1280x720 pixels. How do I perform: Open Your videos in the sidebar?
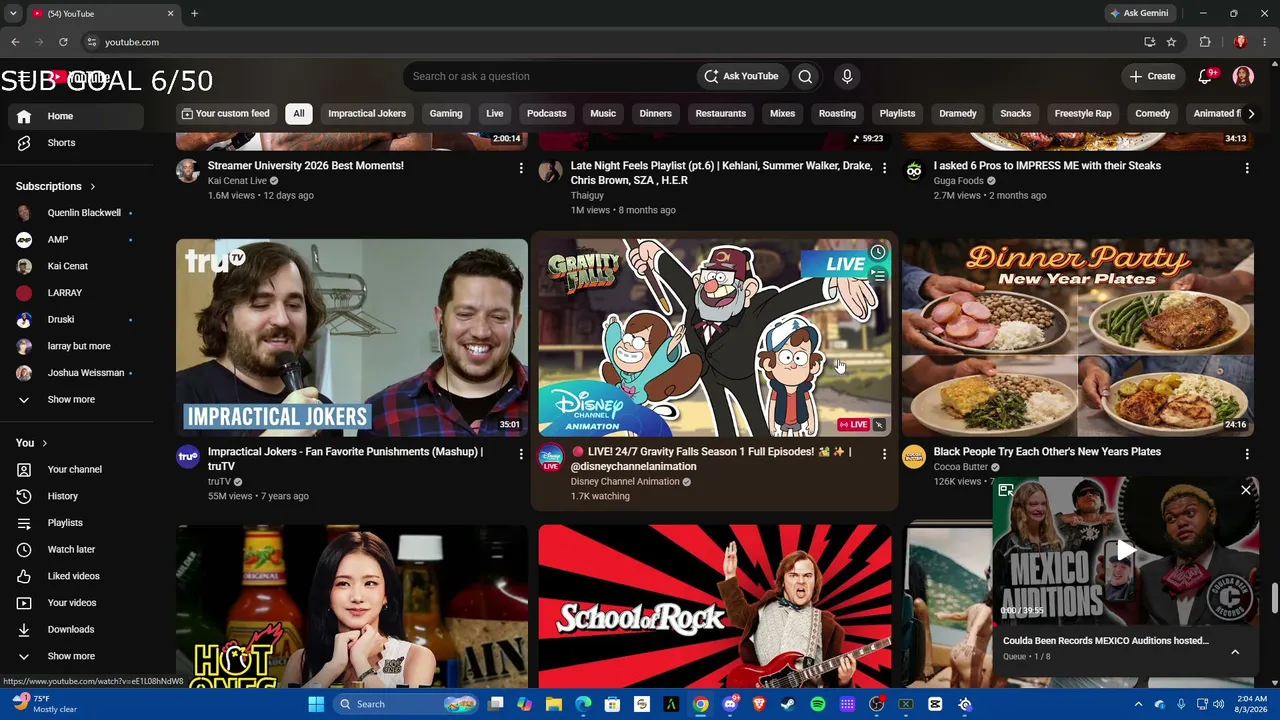click(76, 603)
